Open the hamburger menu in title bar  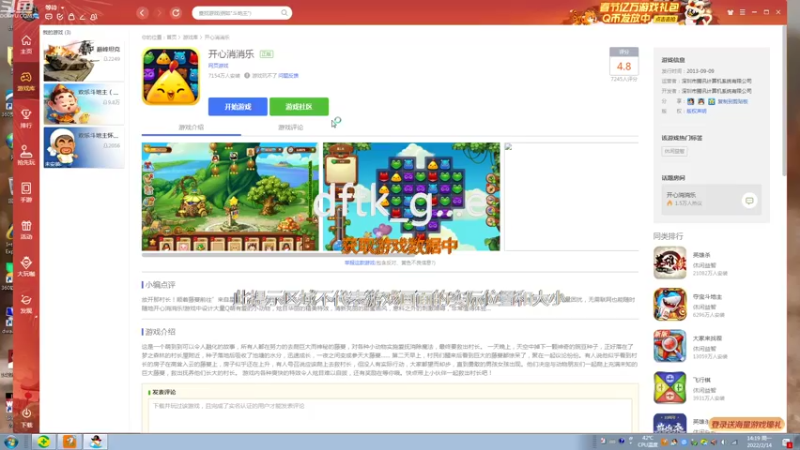click(x=742, y=12)
